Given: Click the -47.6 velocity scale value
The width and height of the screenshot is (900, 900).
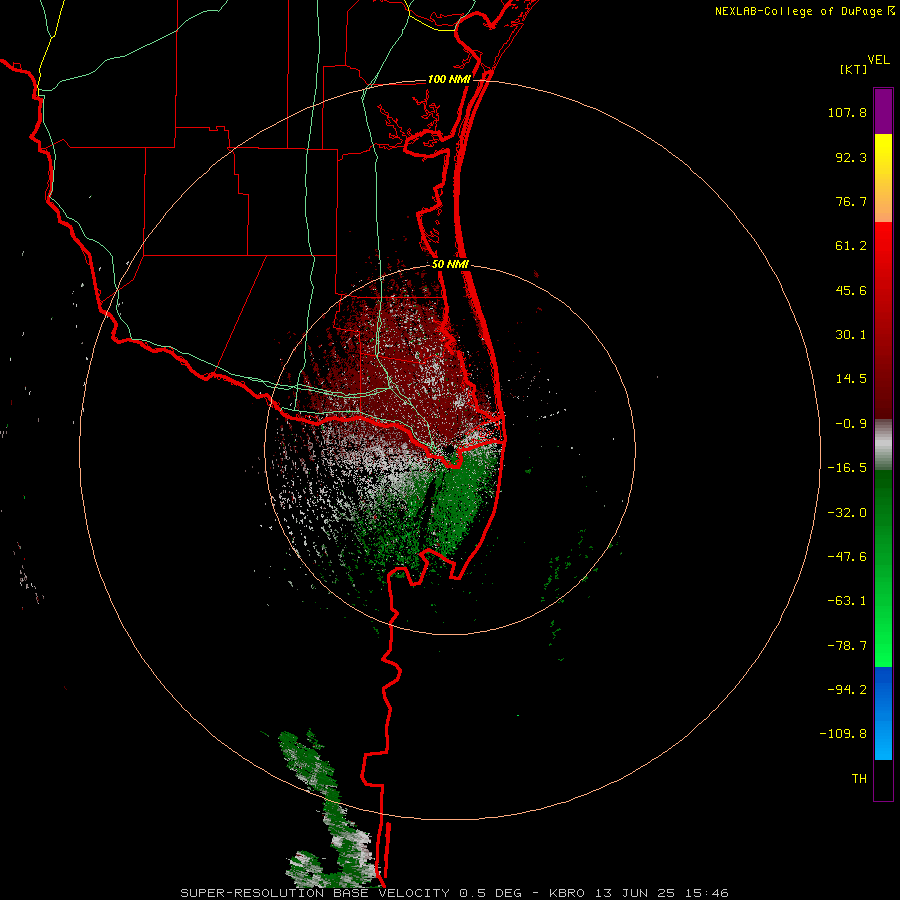Looking at the screenshot, I should point(847,557).
